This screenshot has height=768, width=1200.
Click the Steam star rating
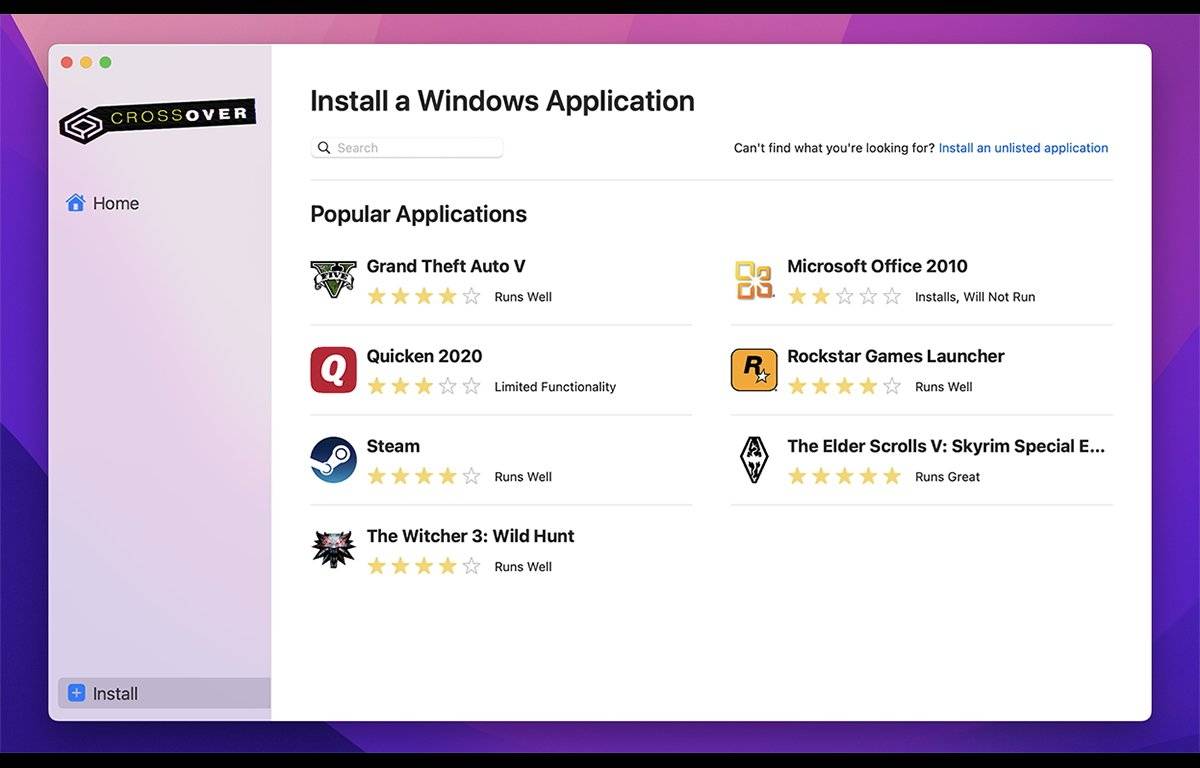pyautogui.click(x=424, y=477)
